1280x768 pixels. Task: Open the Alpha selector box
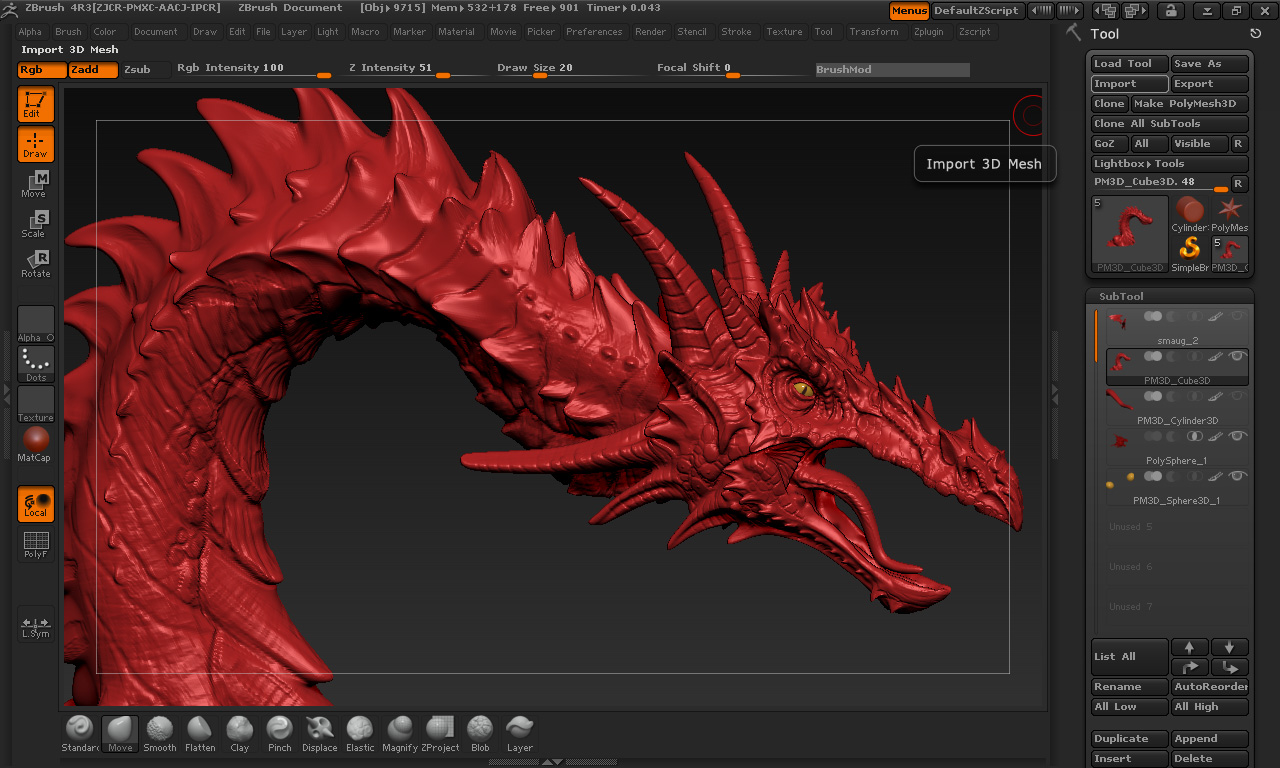(36, 324)
